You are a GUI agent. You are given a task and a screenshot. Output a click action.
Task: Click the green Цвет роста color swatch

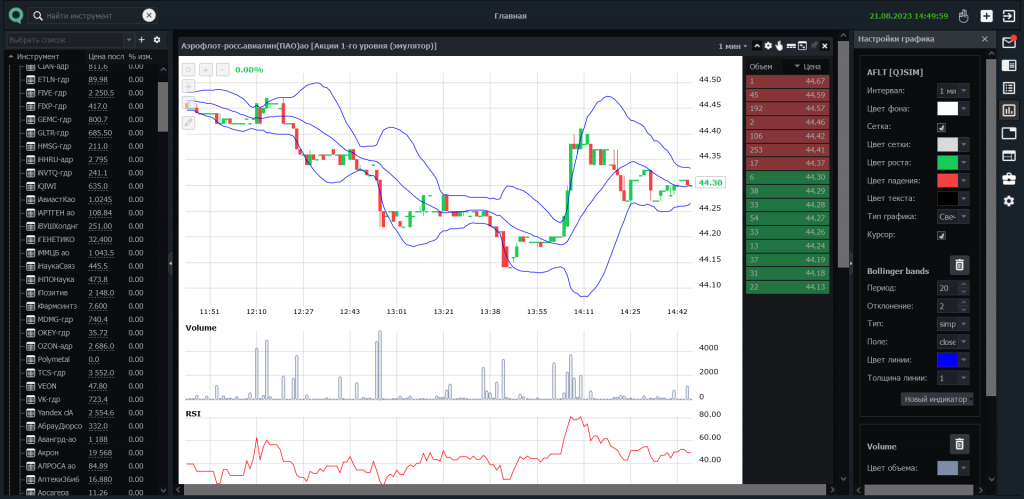pyautogui.click(x=947, y=162)
